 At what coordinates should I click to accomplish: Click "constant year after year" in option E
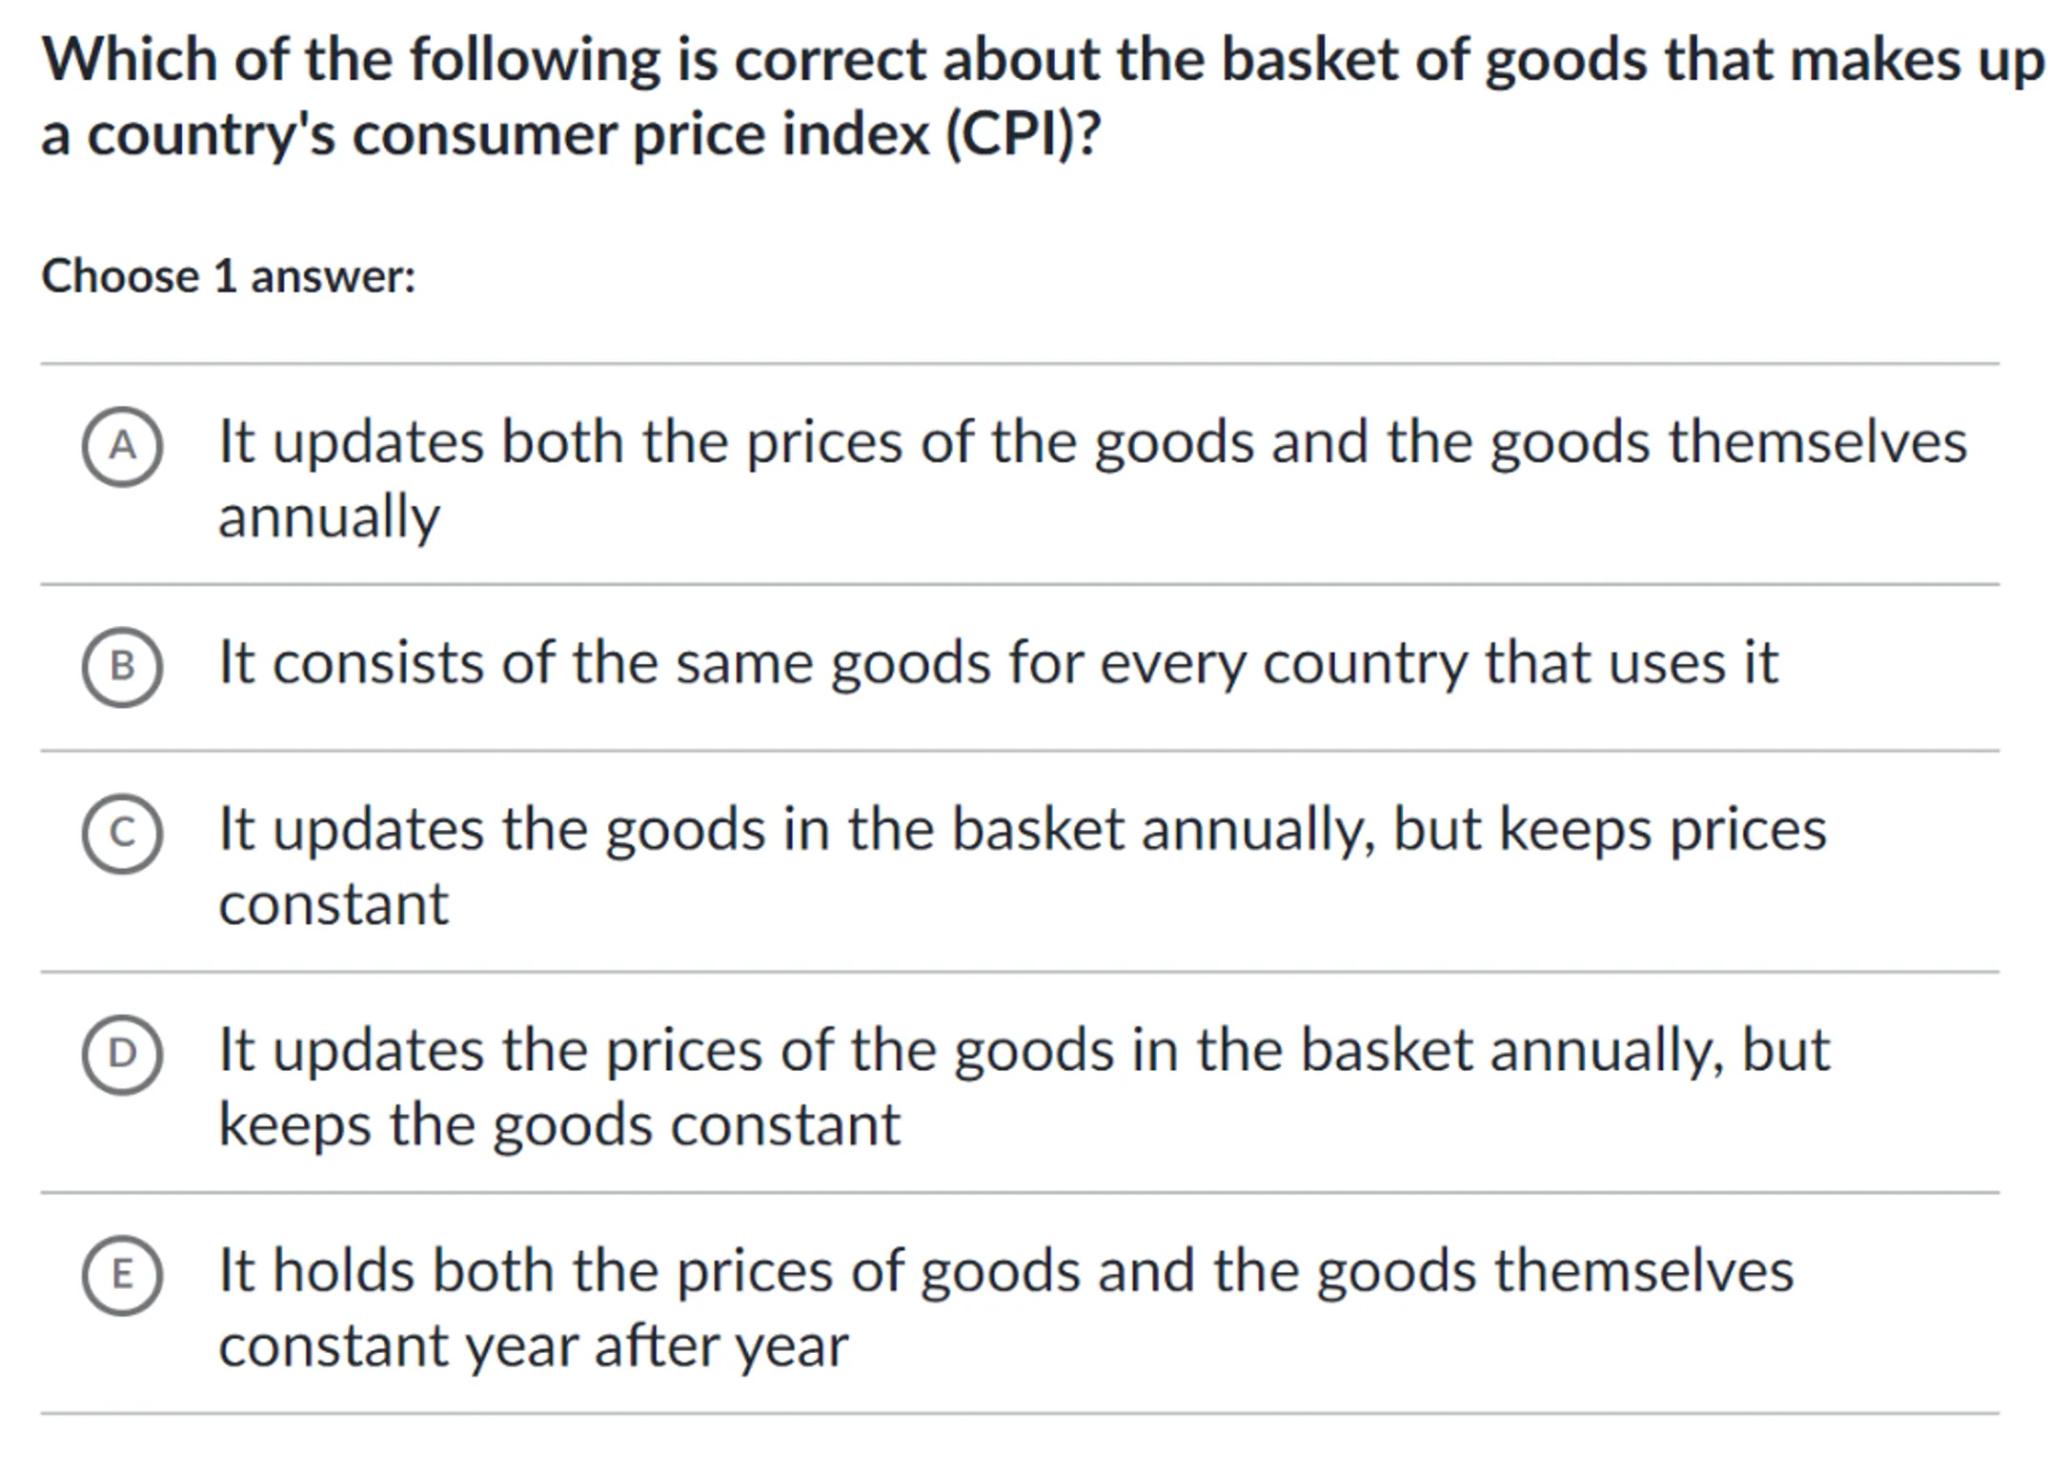(x=533, y=1346)
